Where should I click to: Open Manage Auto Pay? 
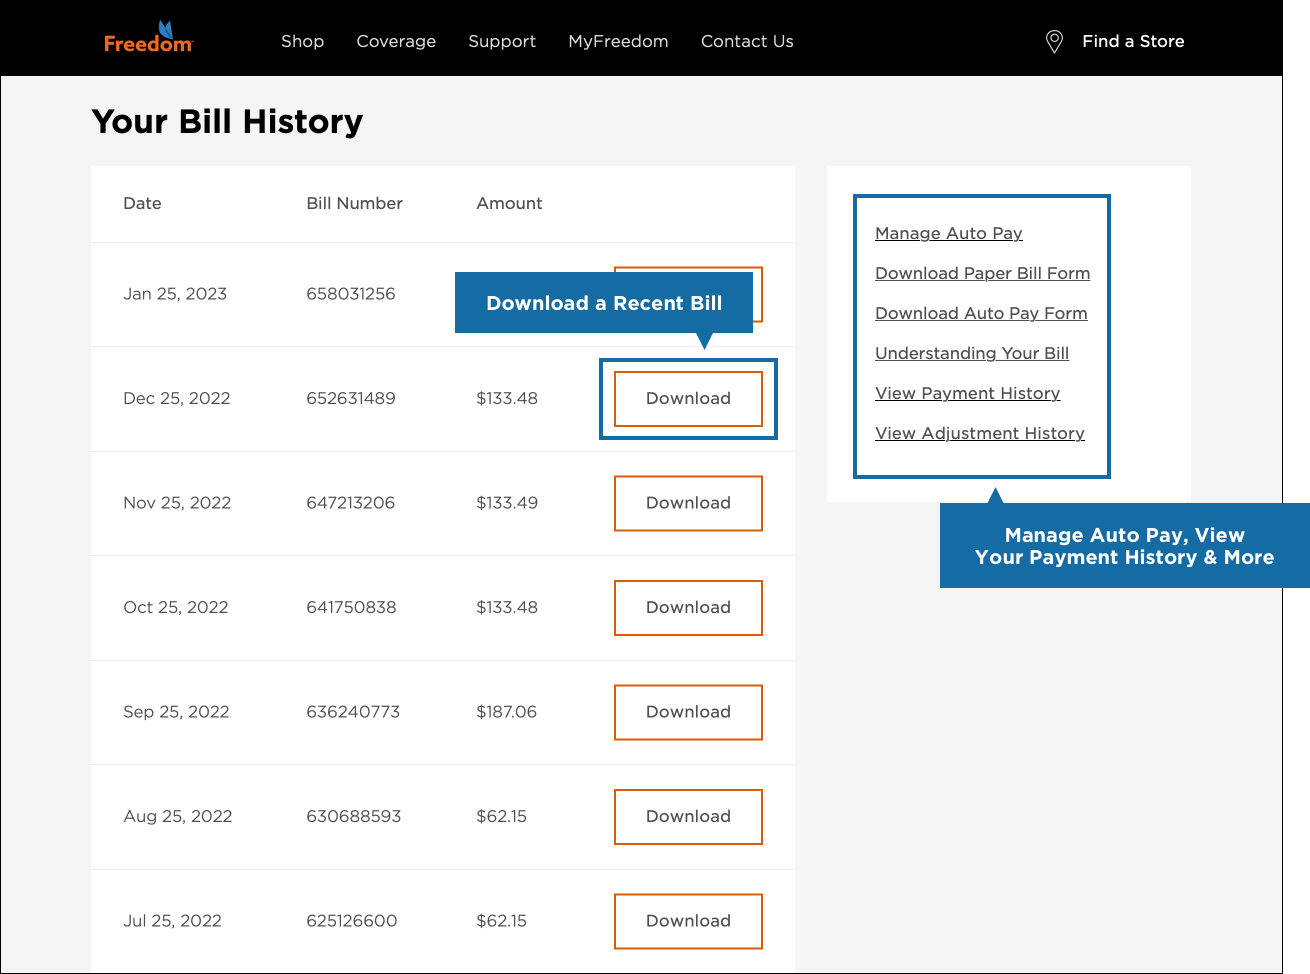pos(948,233)
